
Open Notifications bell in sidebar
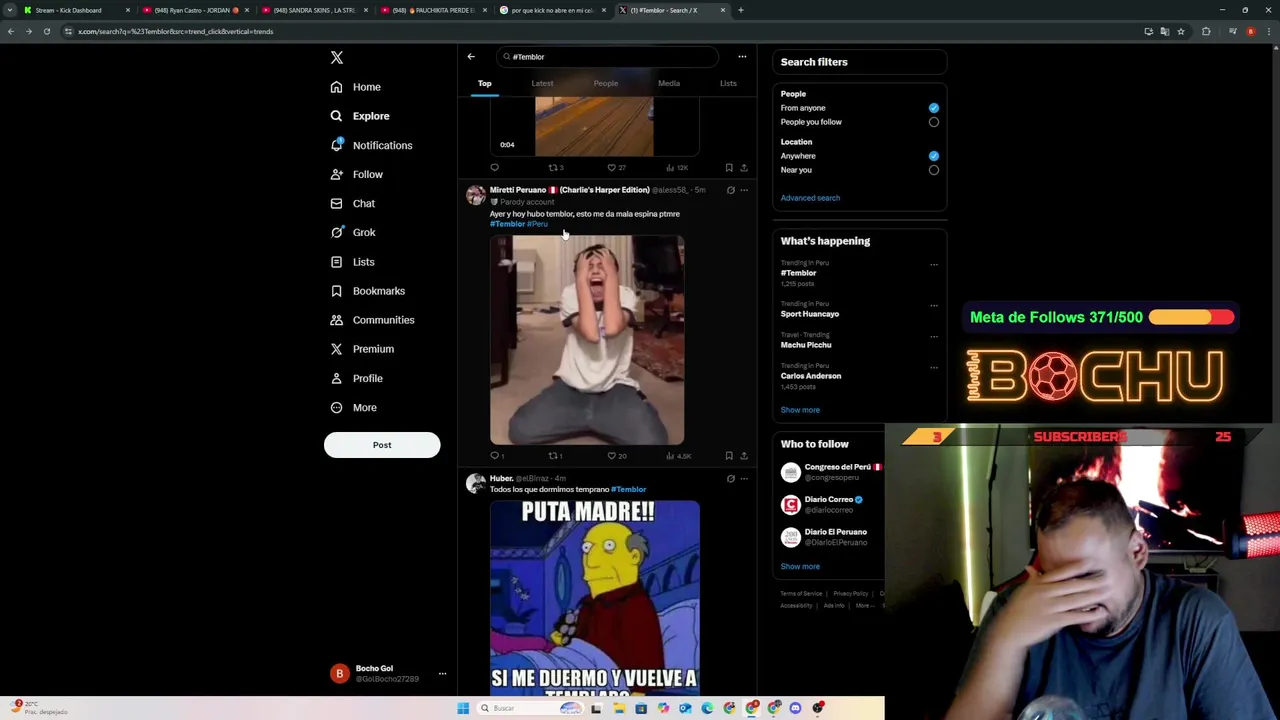pyautogui.click(x=371, y=145)
